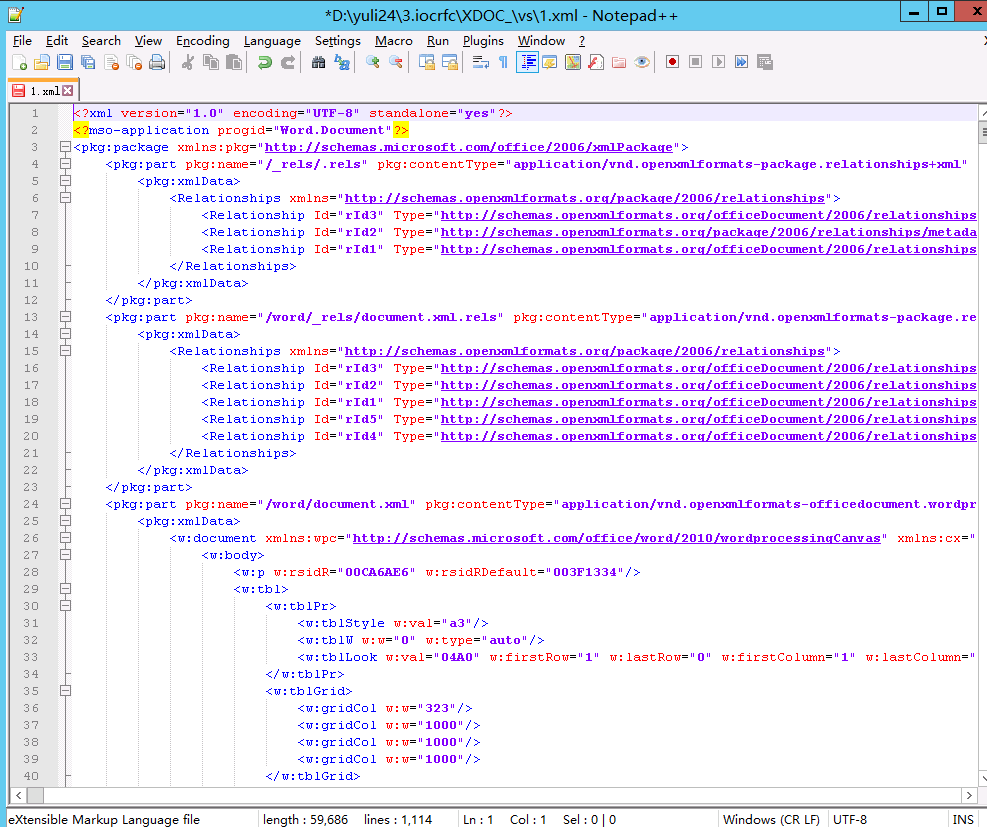Collapse the pkg:package fold on line 3
987x827 pixels.
(x=64, y=147)
